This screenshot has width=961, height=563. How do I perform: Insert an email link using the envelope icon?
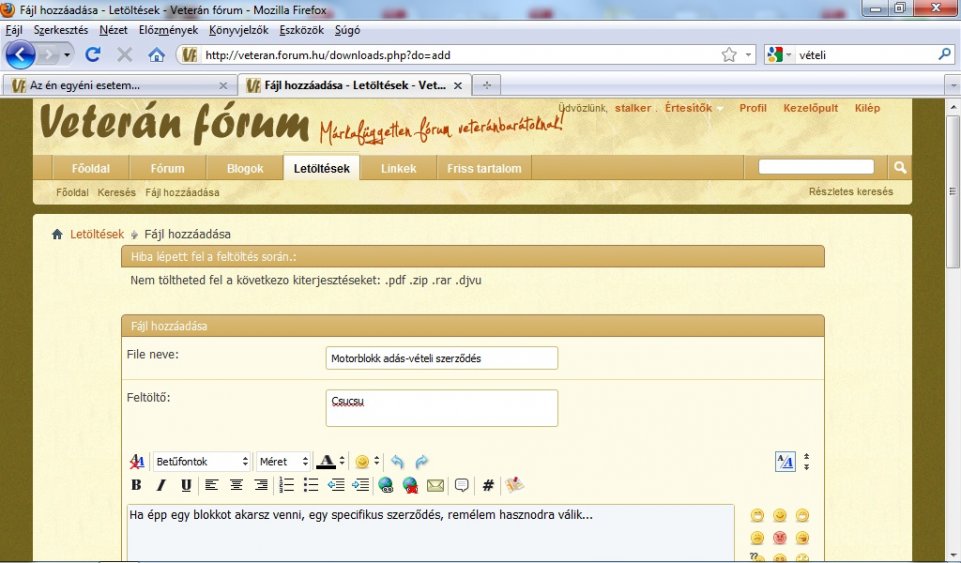click(x=435, y=485)
